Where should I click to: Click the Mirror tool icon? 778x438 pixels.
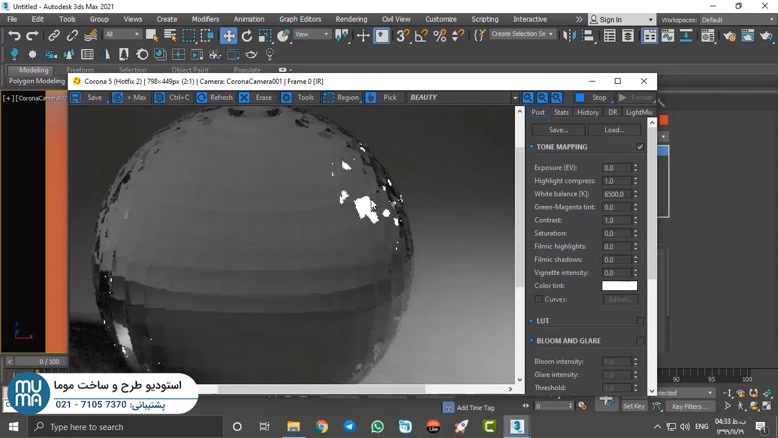pos(569,35)
